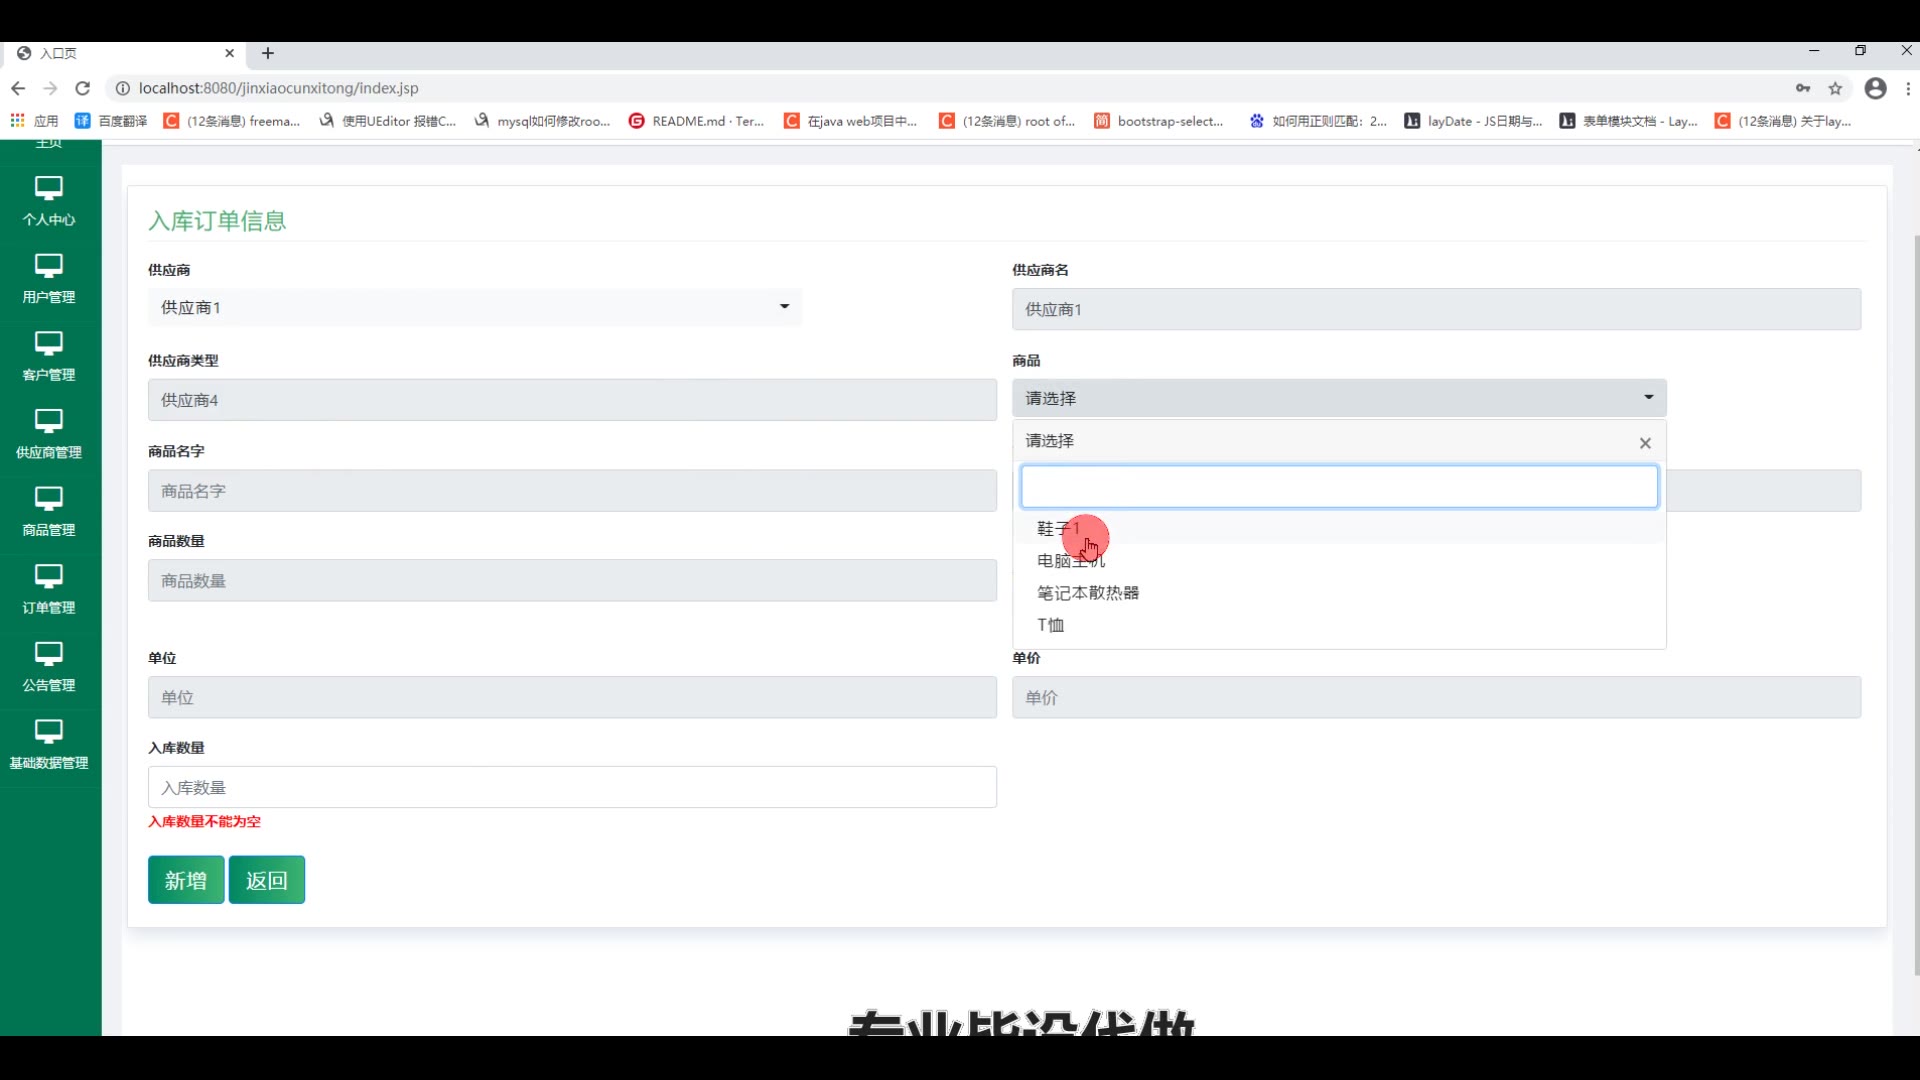
Task: Focus the 入库数量 input field
Action: 572,787
